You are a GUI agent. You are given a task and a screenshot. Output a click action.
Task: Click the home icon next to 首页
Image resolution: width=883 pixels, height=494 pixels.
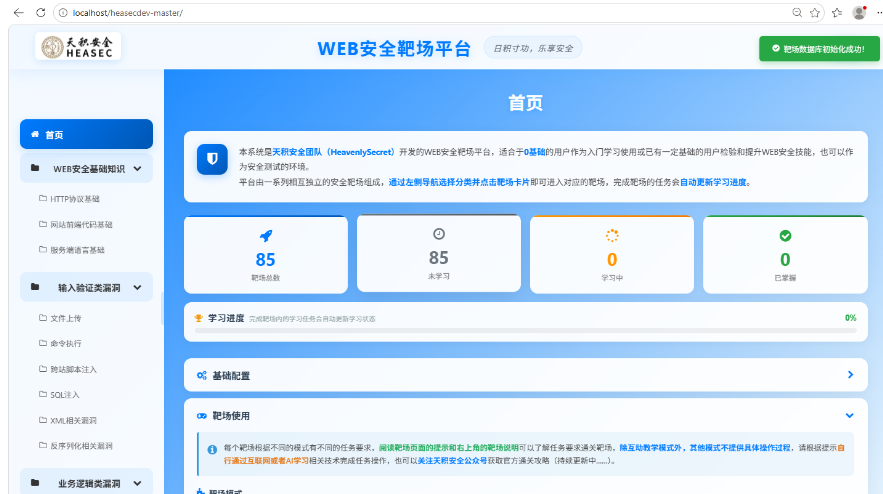(35, 134)
